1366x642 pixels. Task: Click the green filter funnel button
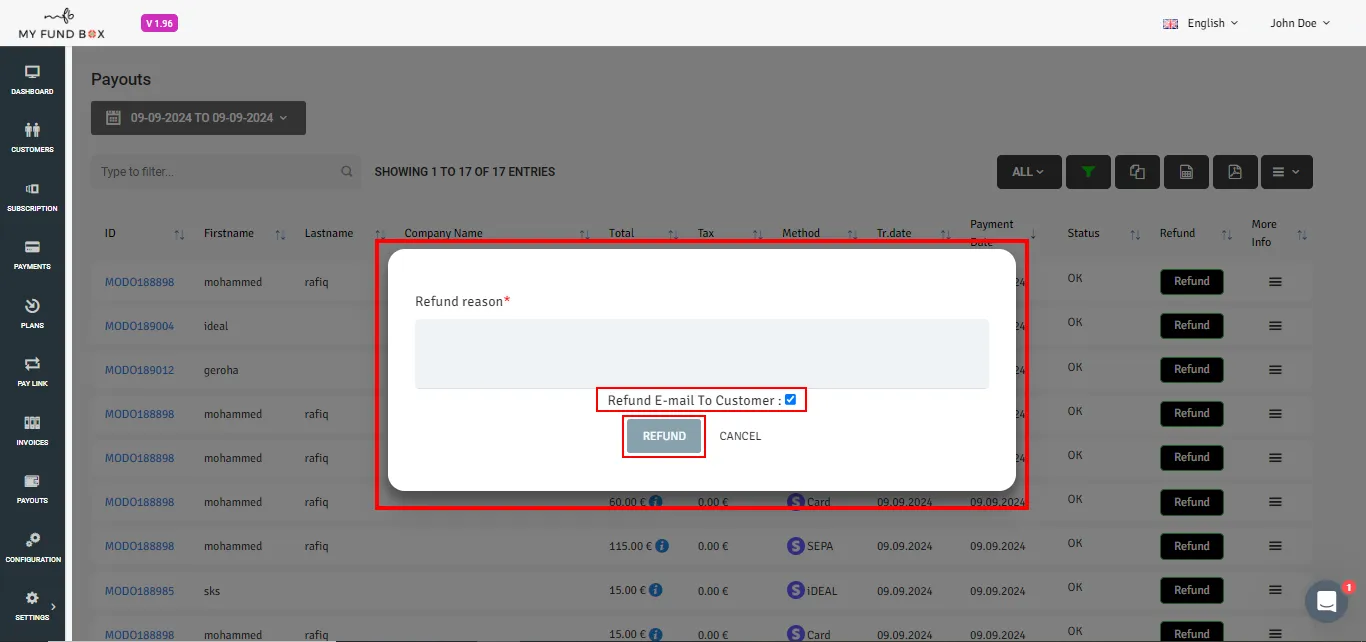click(x=1088, y=172)
